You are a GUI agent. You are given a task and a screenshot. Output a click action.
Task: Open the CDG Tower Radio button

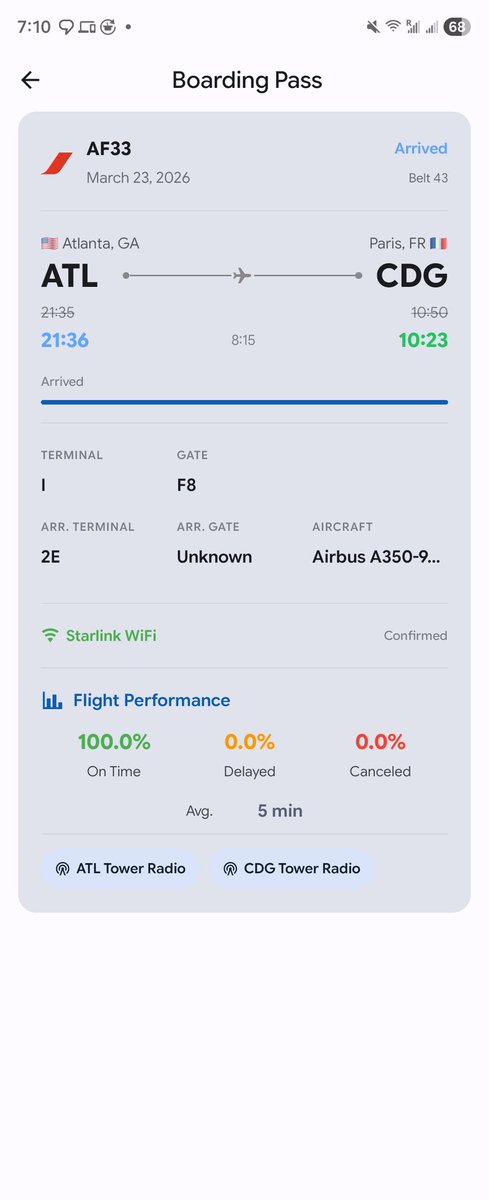292,868
